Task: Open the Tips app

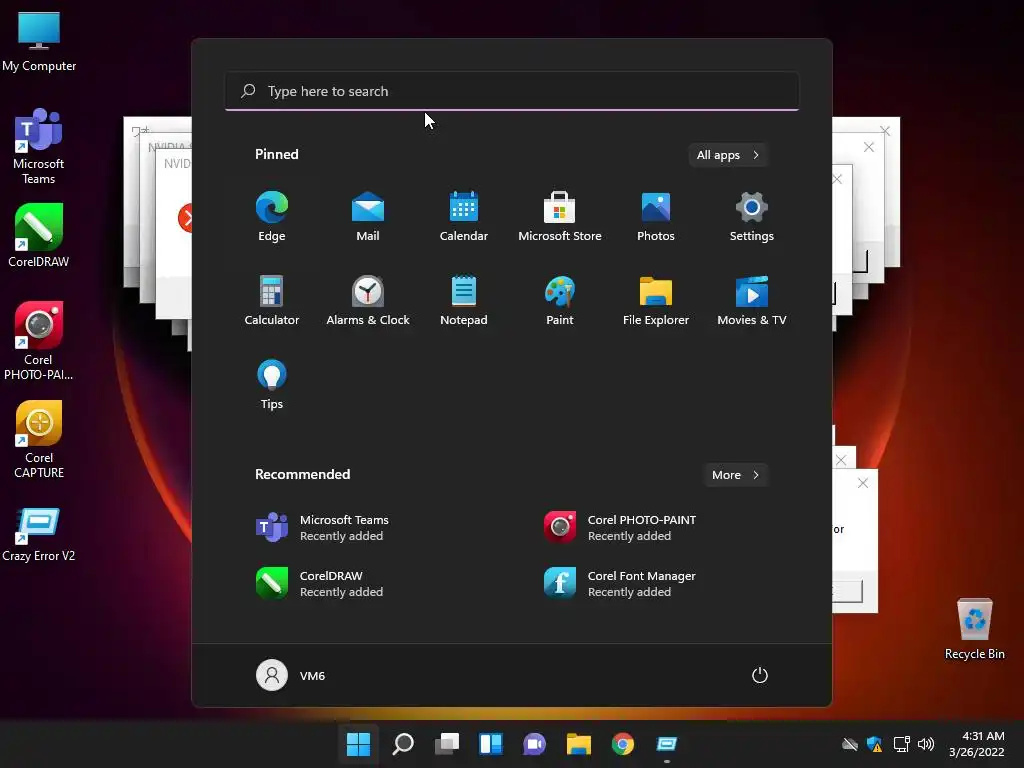Action: pos(272,385)
